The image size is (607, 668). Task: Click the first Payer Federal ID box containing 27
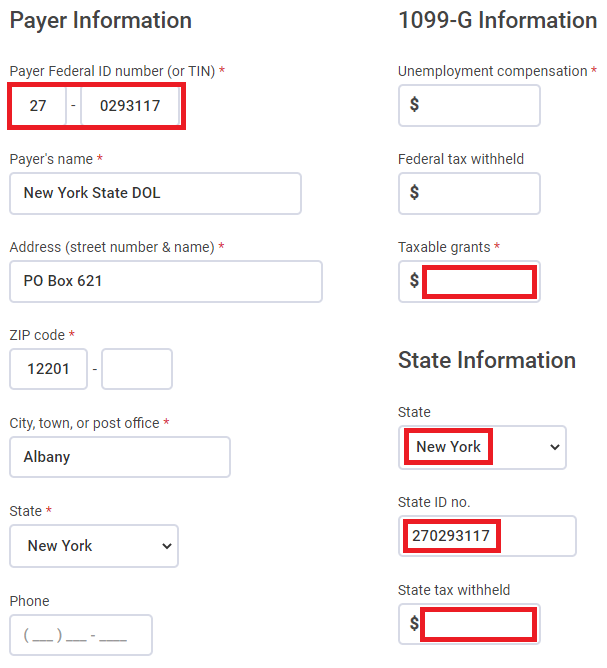[38, 105]
